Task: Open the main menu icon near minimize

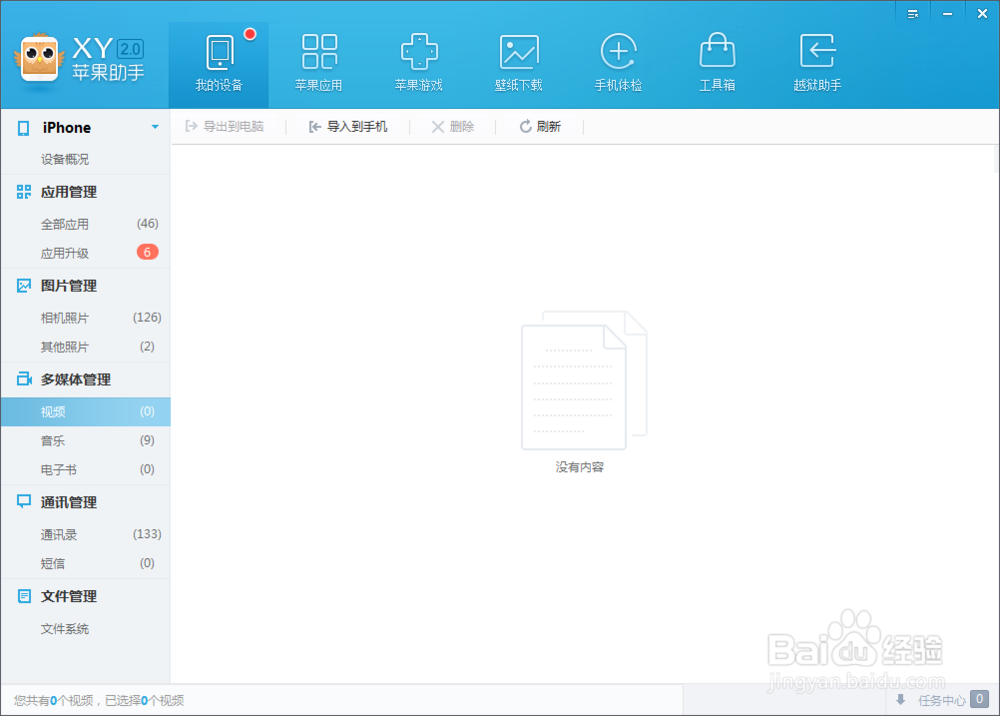Action: click(x=912, y=13)
